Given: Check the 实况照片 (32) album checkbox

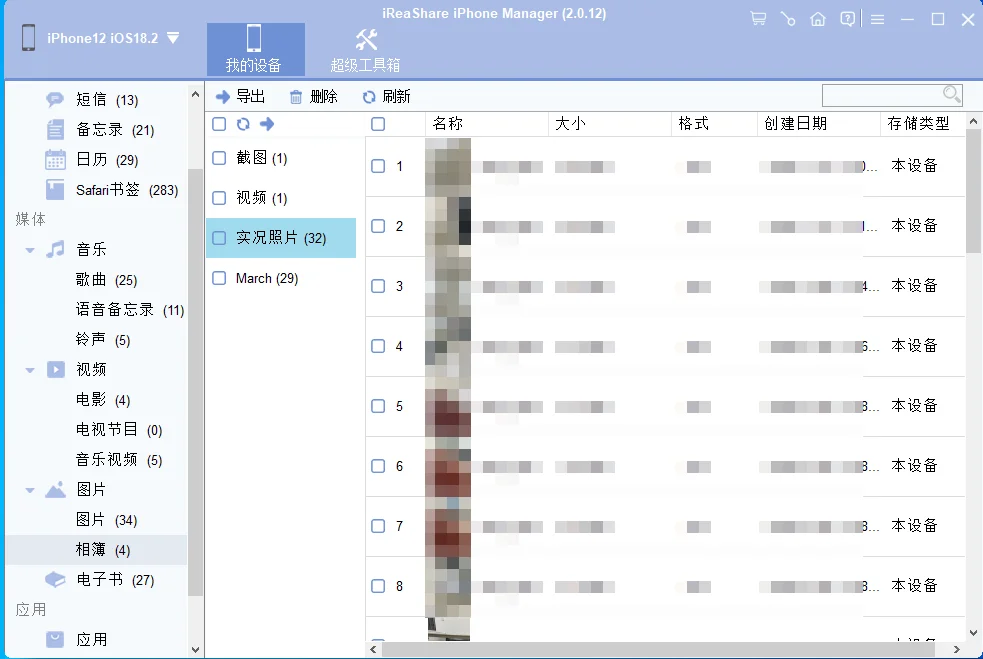Looking at the screenshot, I should click(x=218, y=238).
